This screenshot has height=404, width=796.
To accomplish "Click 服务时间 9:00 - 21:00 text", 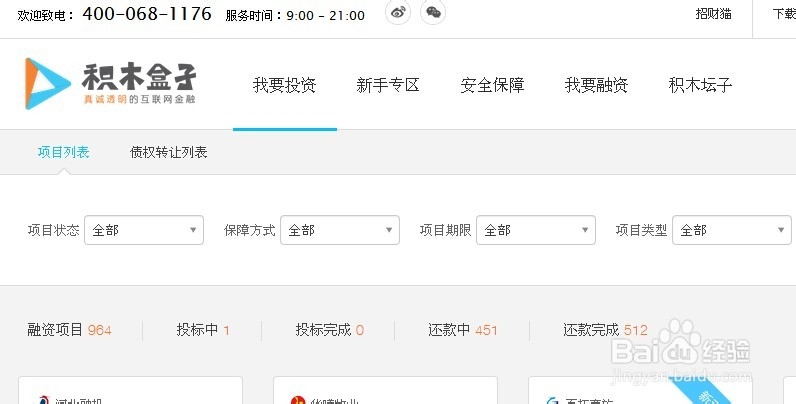I will 295,16.
